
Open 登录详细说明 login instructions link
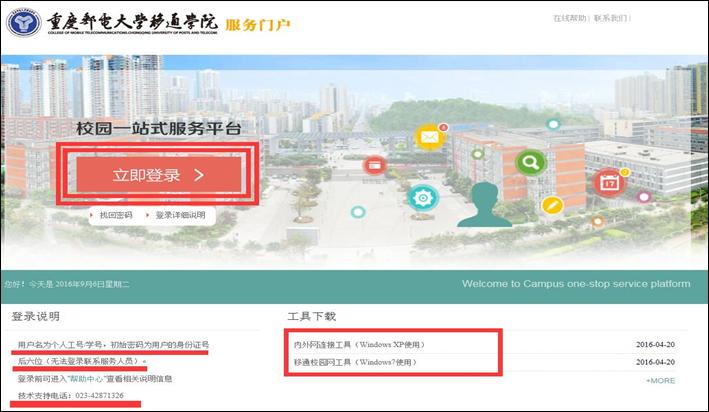tap(180, 215)
